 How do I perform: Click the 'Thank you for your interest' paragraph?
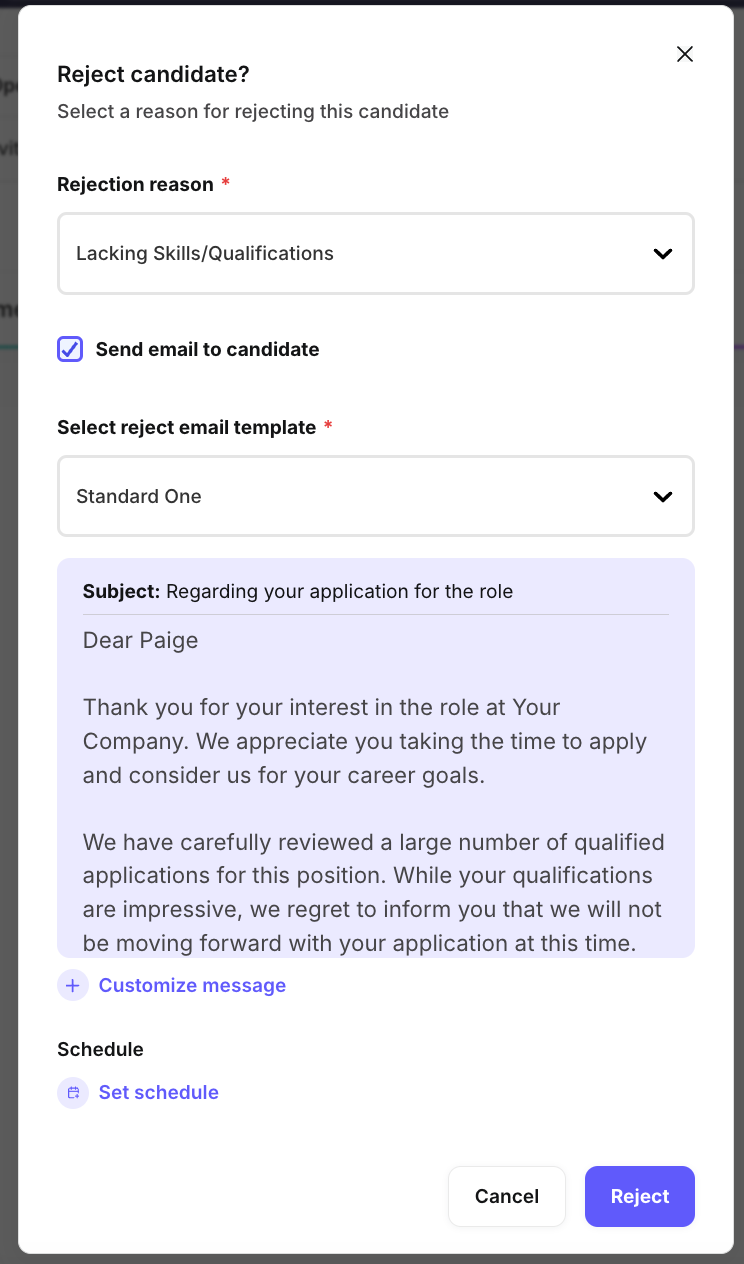pos(365,741)
